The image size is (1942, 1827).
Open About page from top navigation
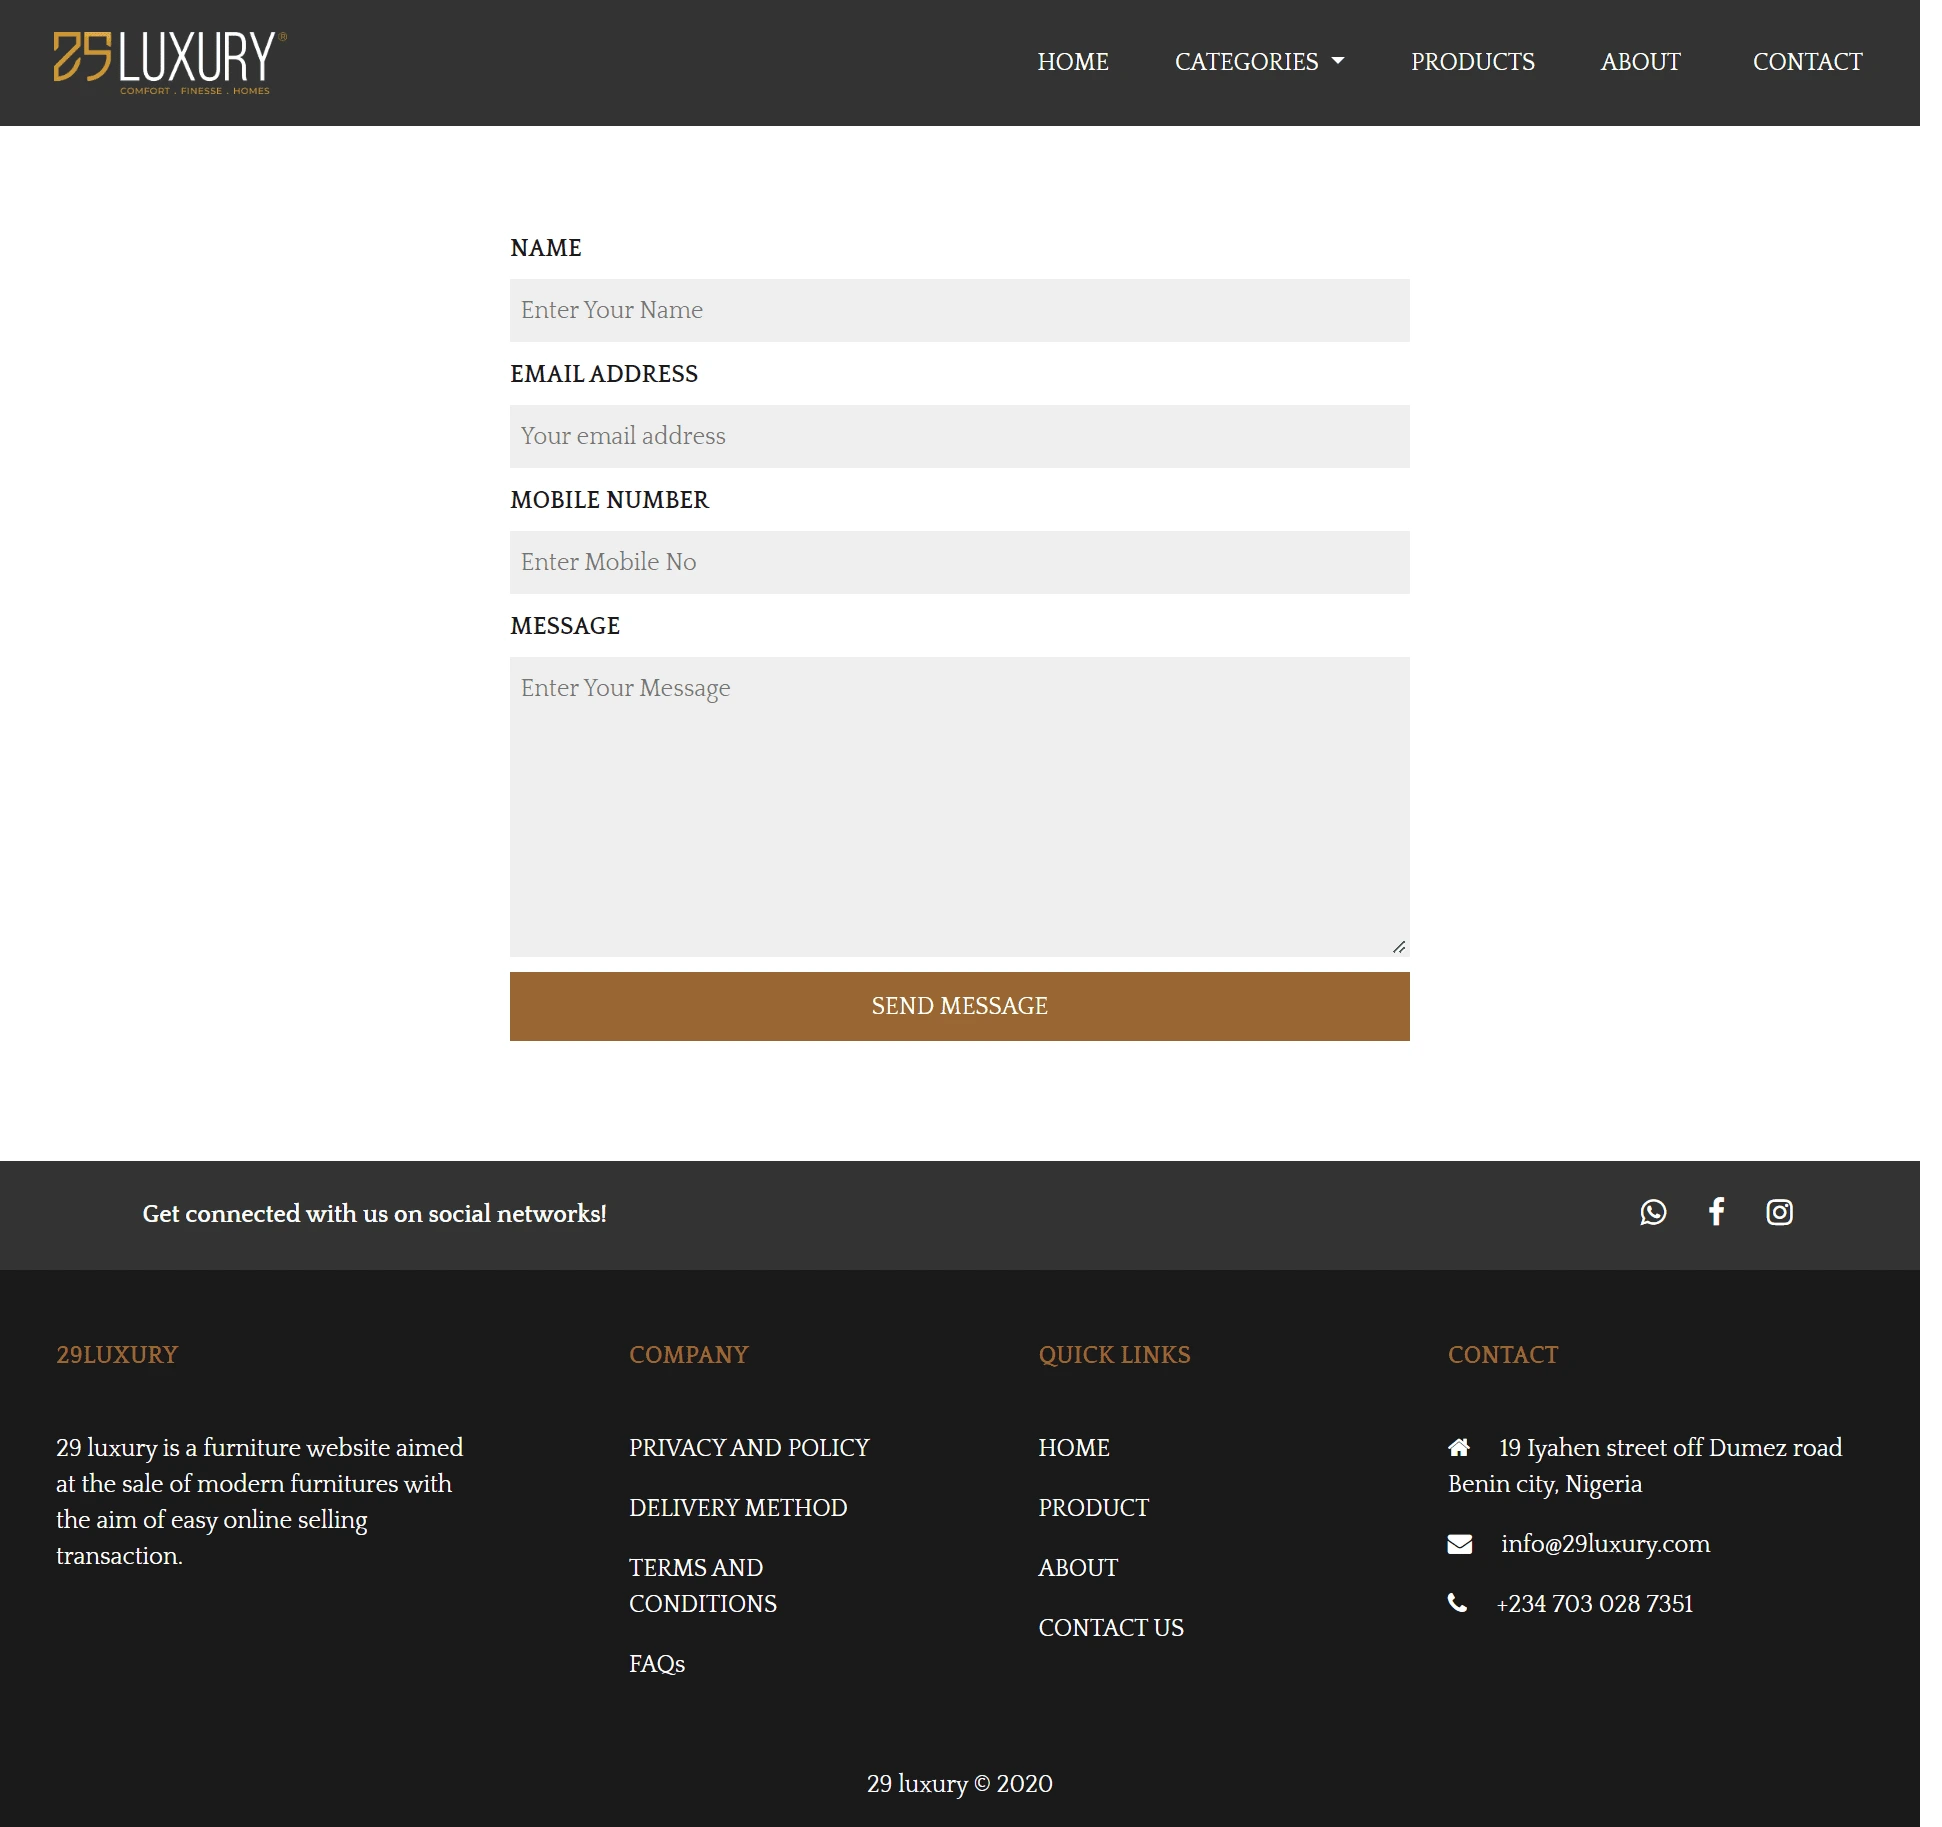pos(1640,62)
